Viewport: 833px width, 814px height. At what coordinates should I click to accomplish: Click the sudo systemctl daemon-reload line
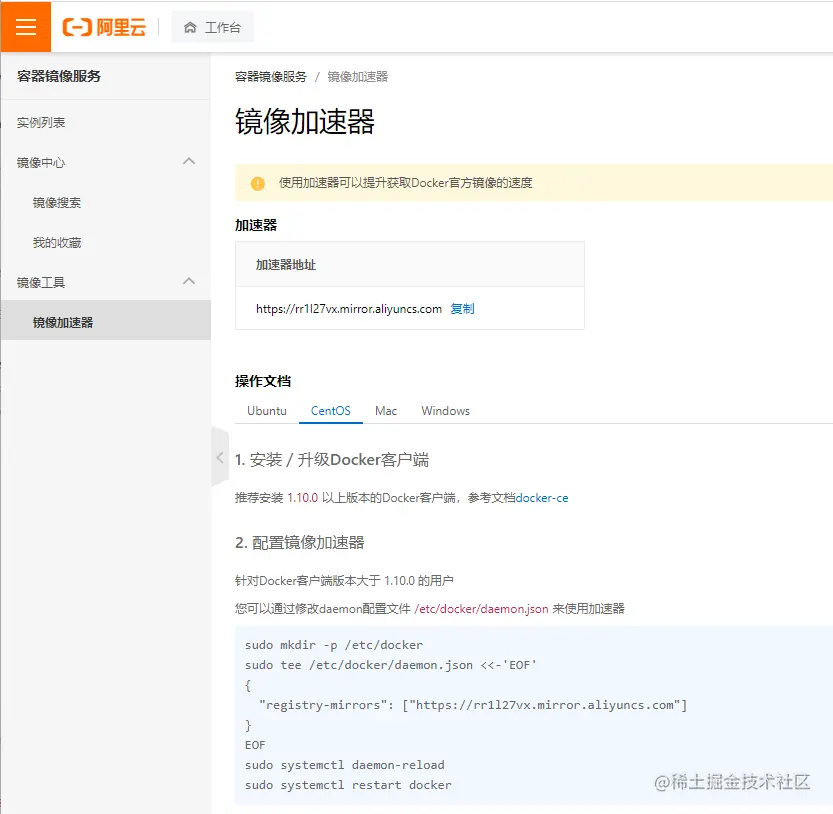coord(345,765)
